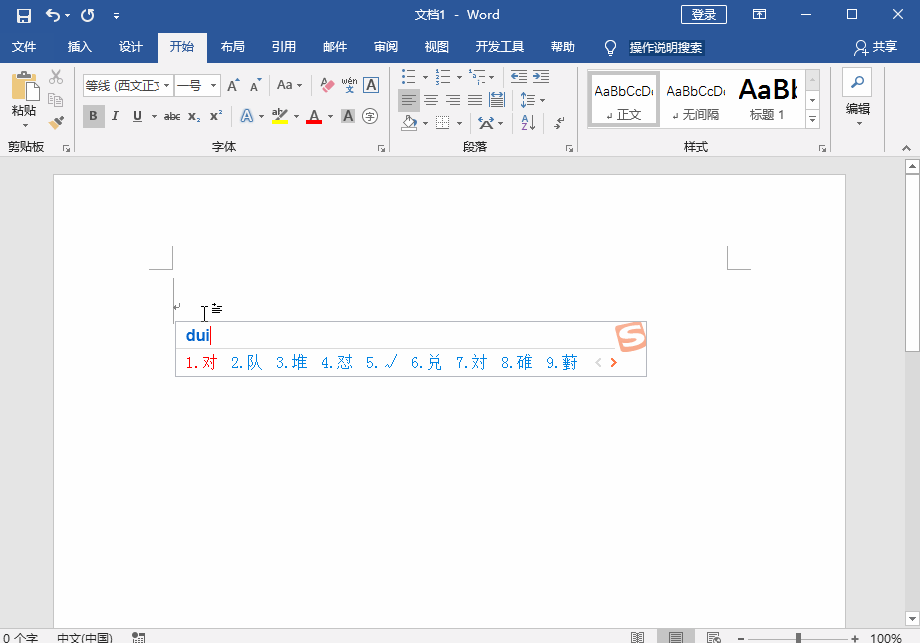Viewport: 920px width, 643px height.
Task: Open the Format Painter
Action: (56, 123)
